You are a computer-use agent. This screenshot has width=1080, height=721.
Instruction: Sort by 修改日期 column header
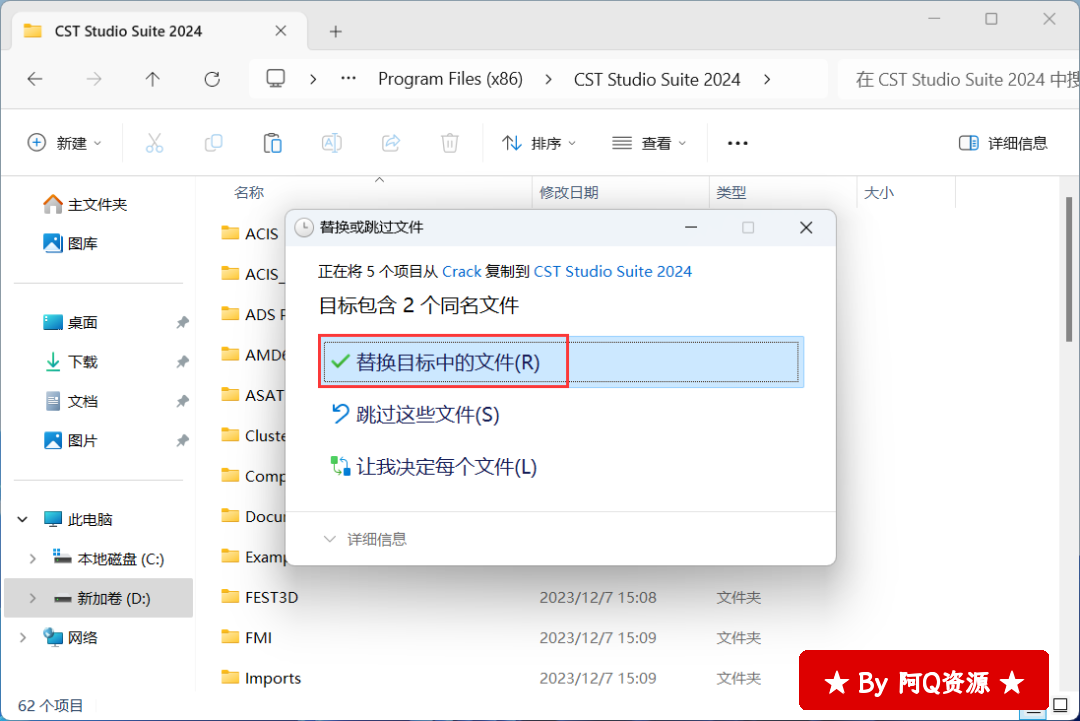pos(568,193)
